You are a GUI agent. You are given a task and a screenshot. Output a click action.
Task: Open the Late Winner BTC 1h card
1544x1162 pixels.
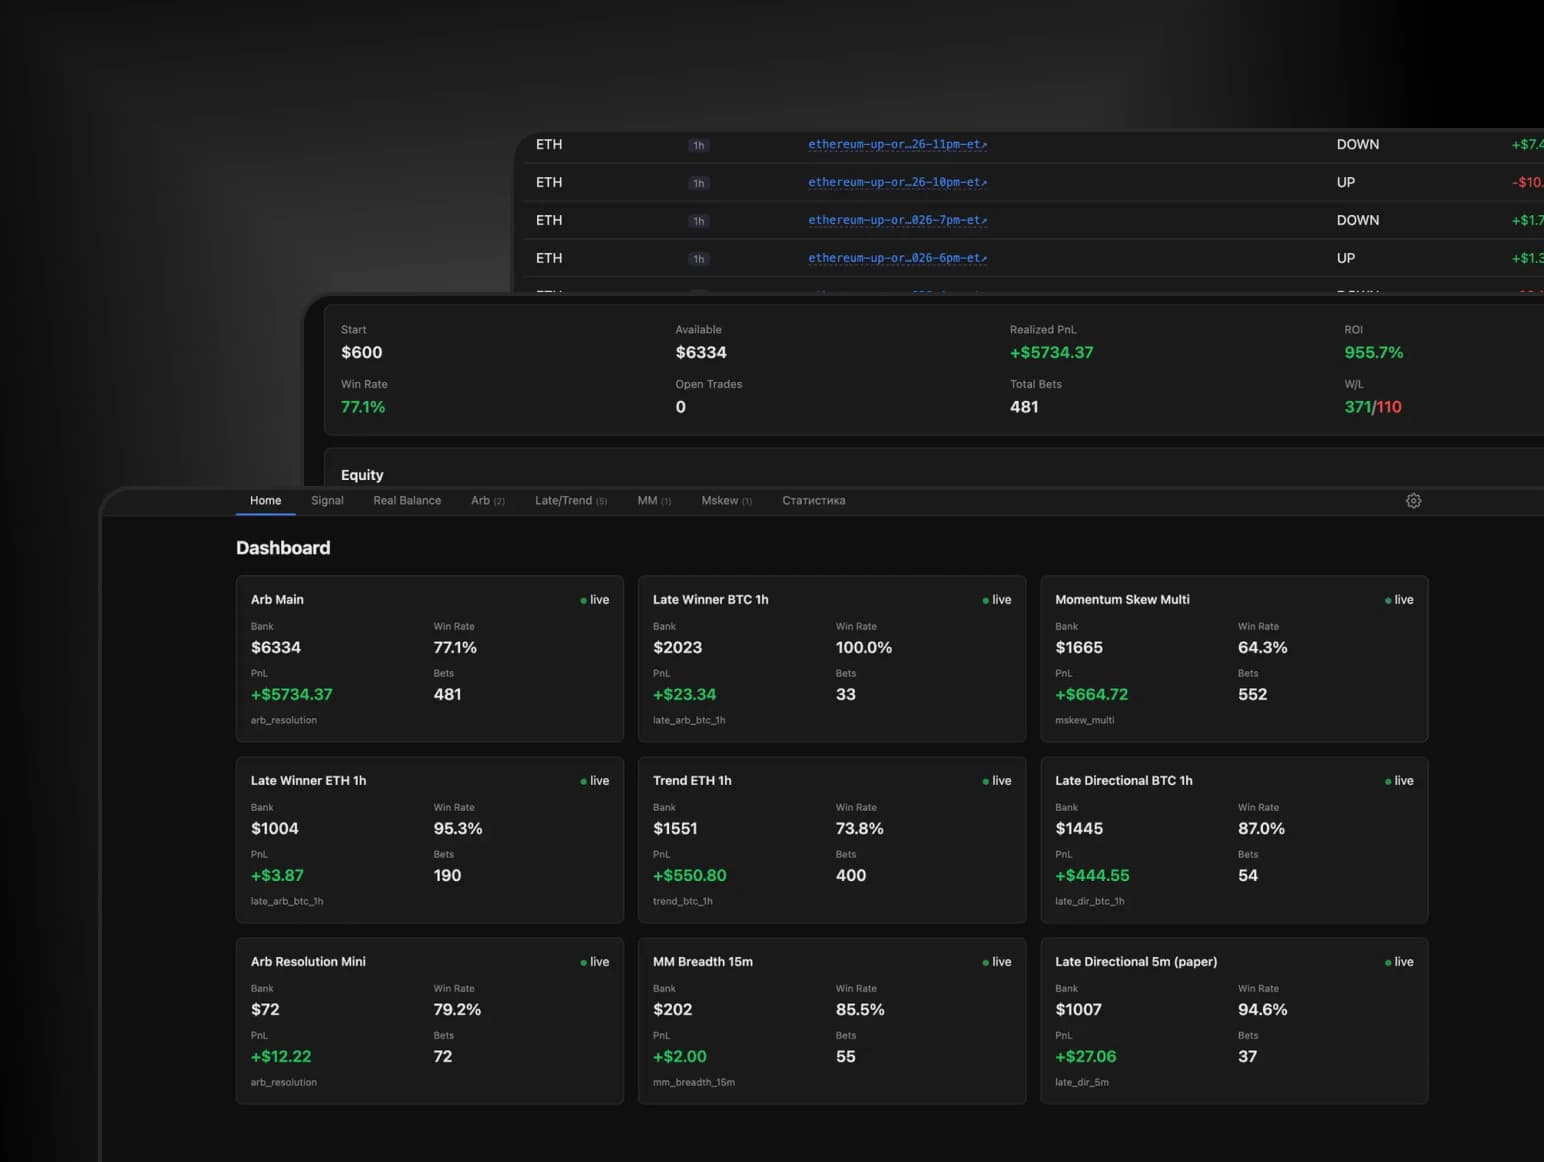pyautogui.click(x=832, y=658)
